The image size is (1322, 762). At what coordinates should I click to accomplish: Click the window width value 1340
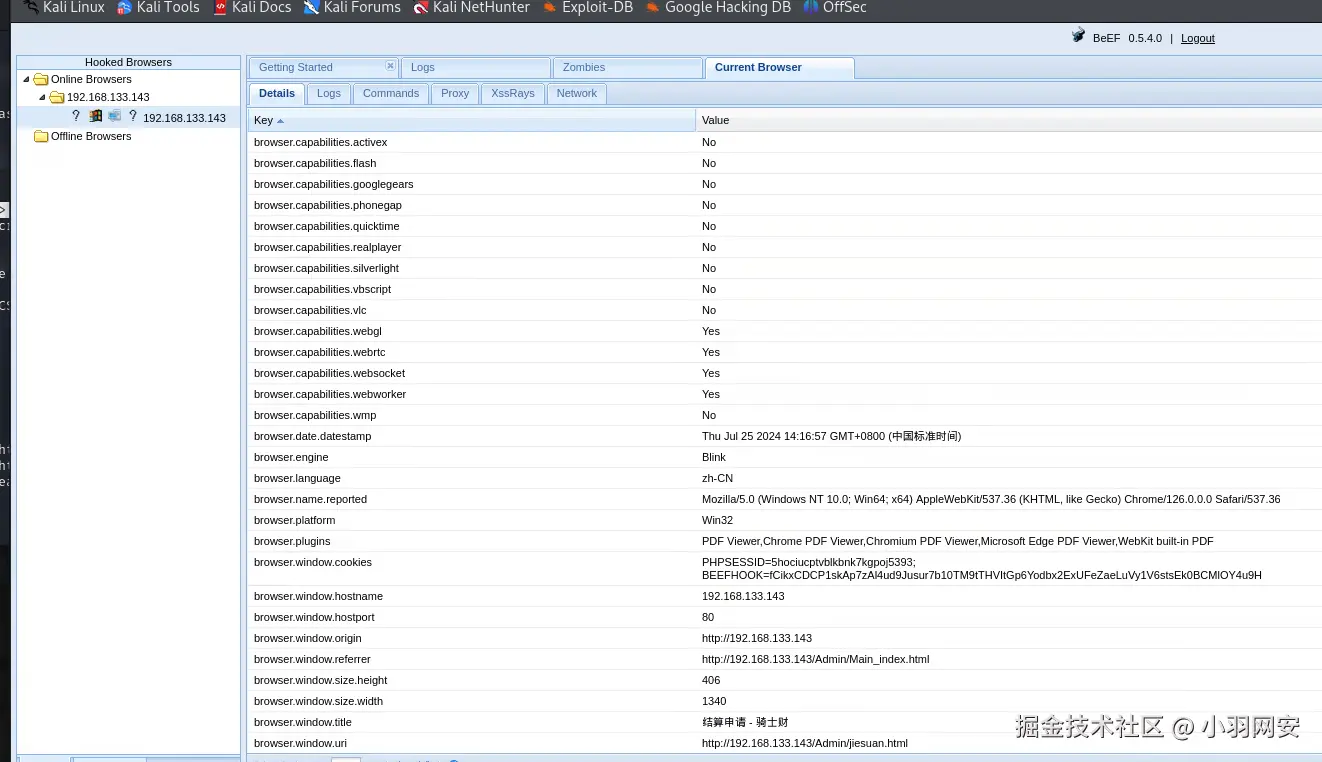point(714,701)
